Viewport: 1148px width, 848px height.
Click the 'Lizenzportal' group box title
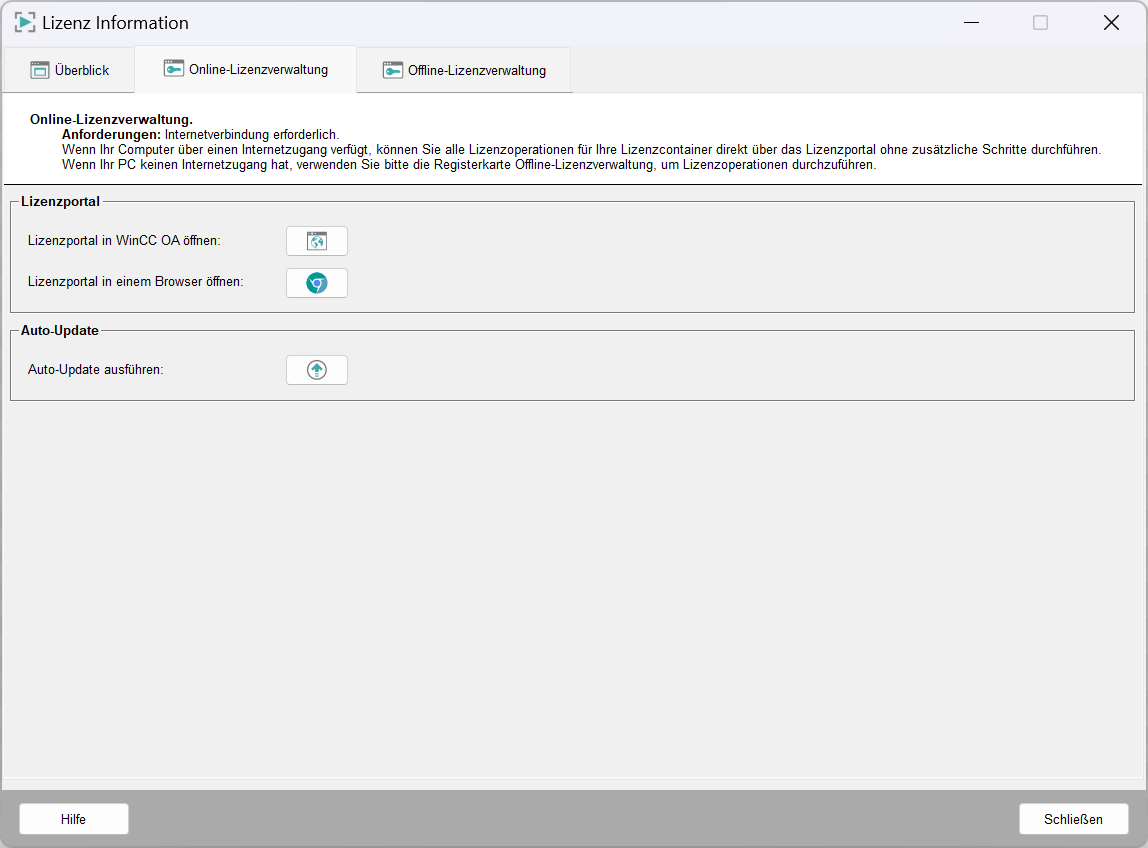[60, 201]
